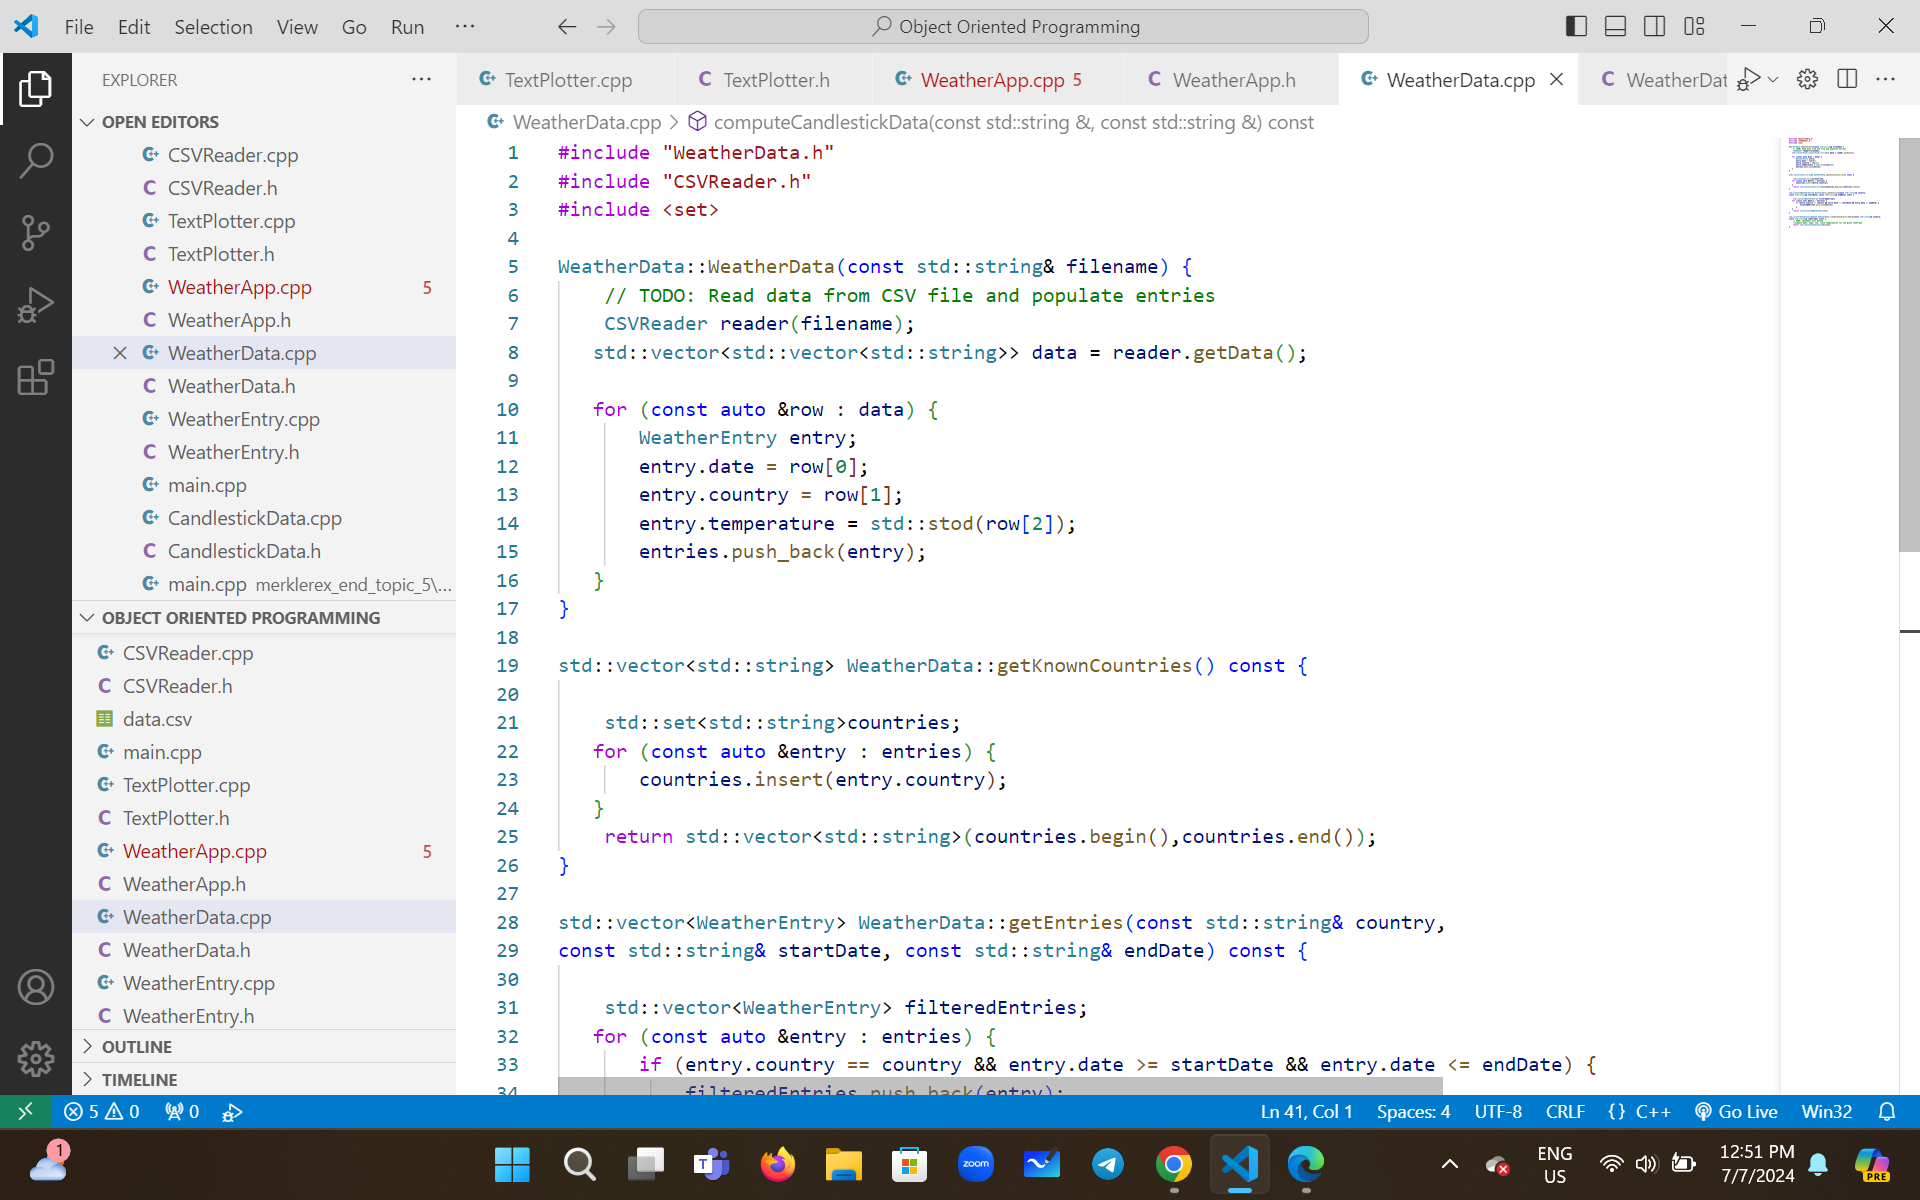Switch to the TextPlotter.h tab

coord(777,79)
